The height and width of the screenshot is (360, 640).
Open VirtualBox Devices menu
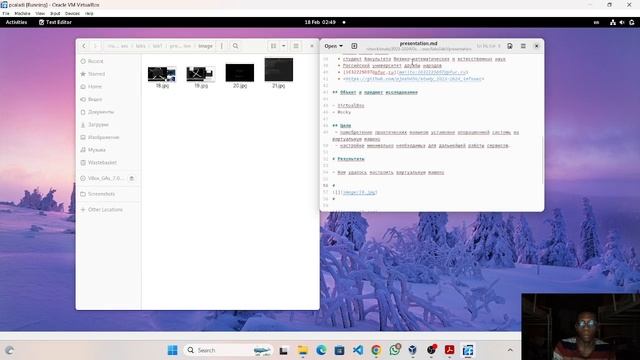coord(72,13)
